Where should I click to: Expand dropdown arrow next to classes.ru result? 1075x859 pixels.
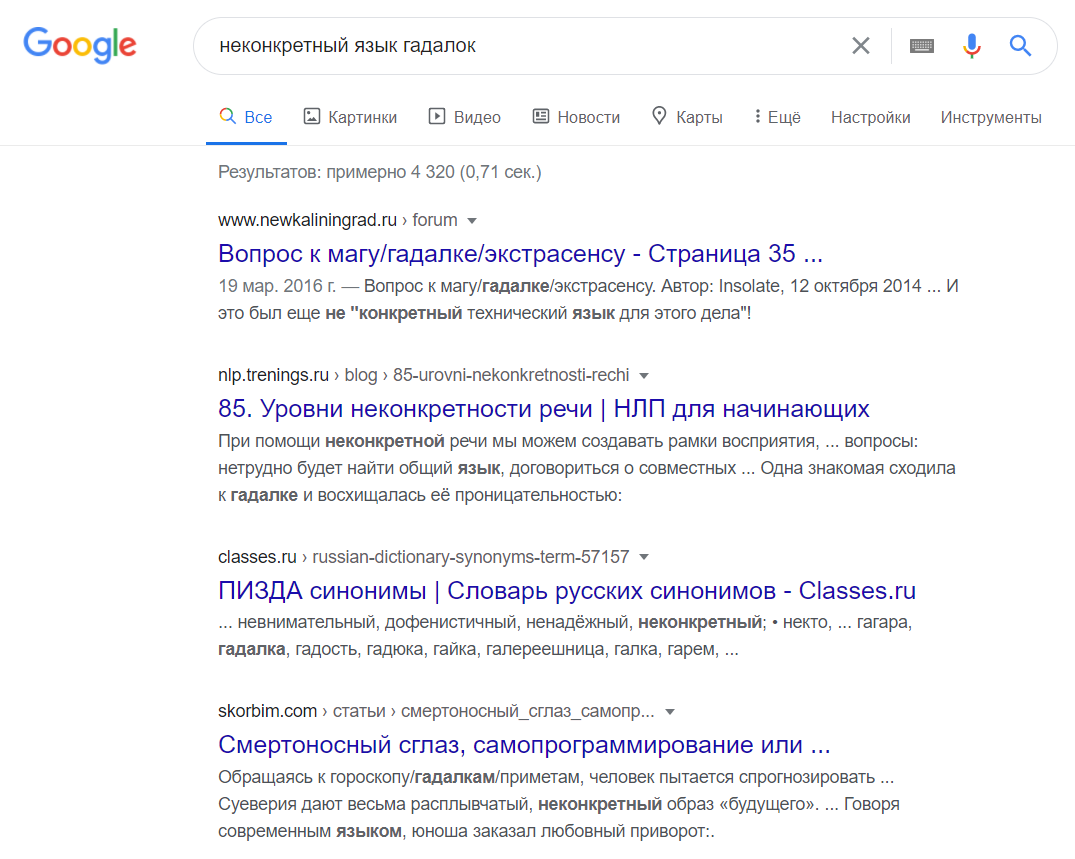pos(644,557)
